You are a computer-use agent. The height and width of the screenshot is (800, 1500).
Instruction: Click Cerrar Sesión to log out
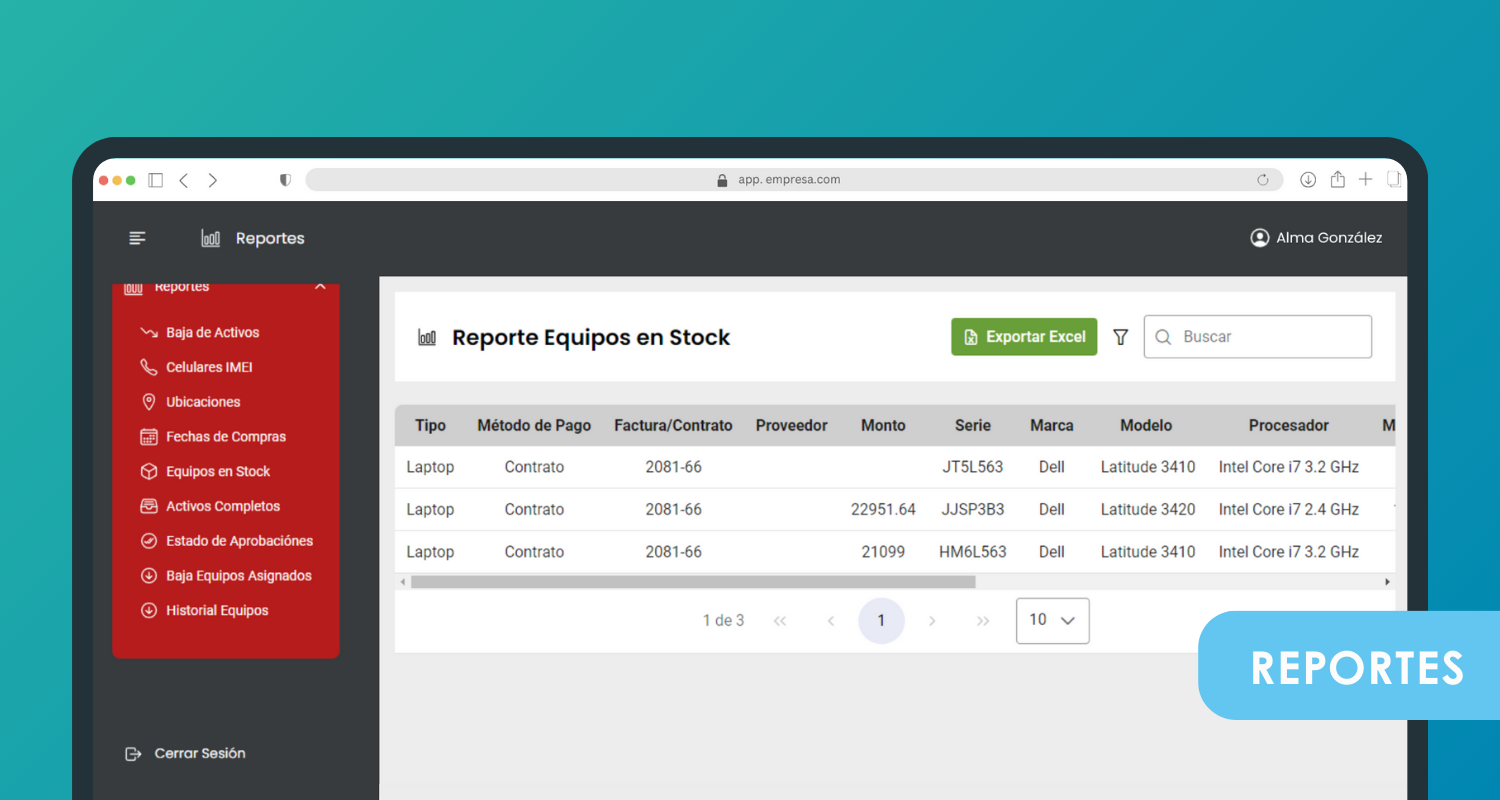pyautogui.click(x=199, y=754)
